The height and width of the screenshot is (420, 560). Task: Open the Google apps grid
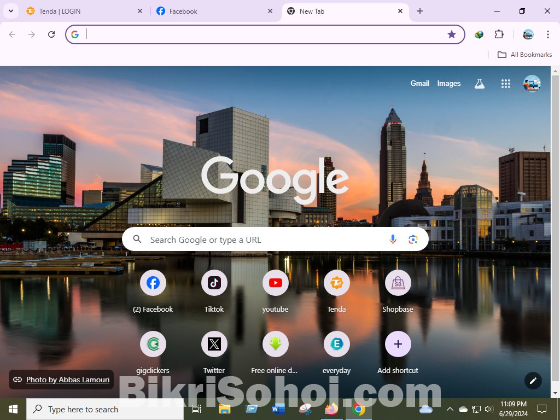tap(505, 84)
